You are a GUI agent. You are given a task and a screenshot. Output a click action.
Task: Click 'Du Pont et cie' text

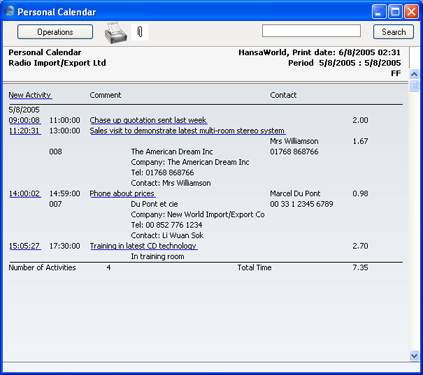(154, 204)
